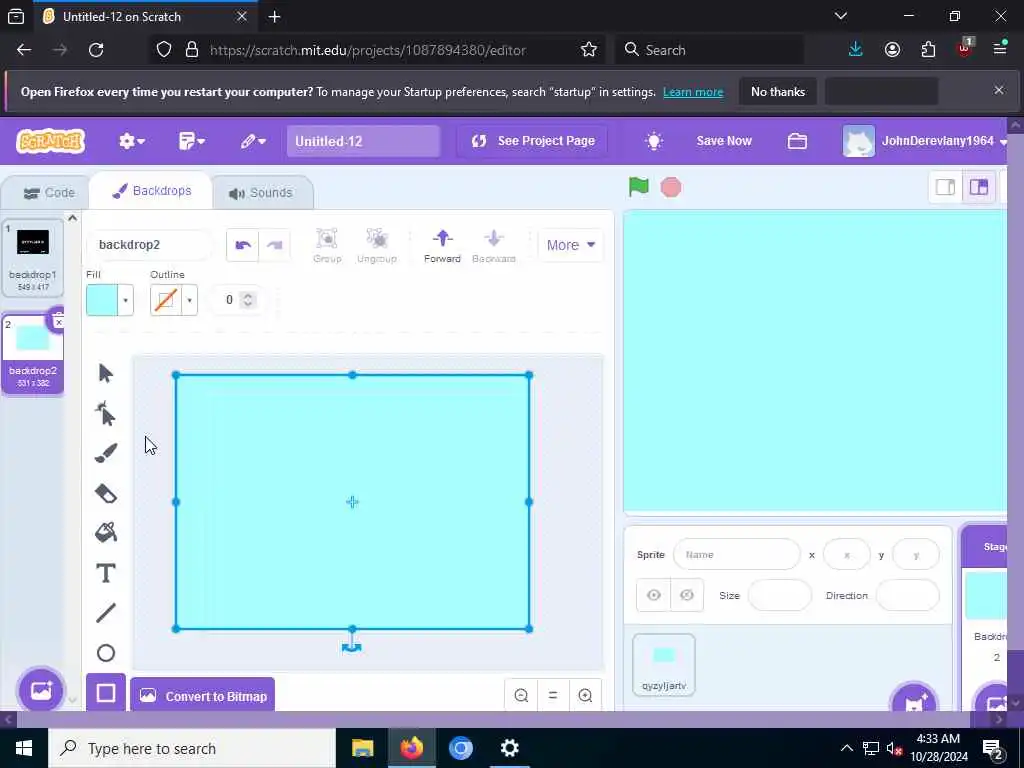
Task: Open JohnDerevlany1964 account menu
Action: [x=925, y=141]
